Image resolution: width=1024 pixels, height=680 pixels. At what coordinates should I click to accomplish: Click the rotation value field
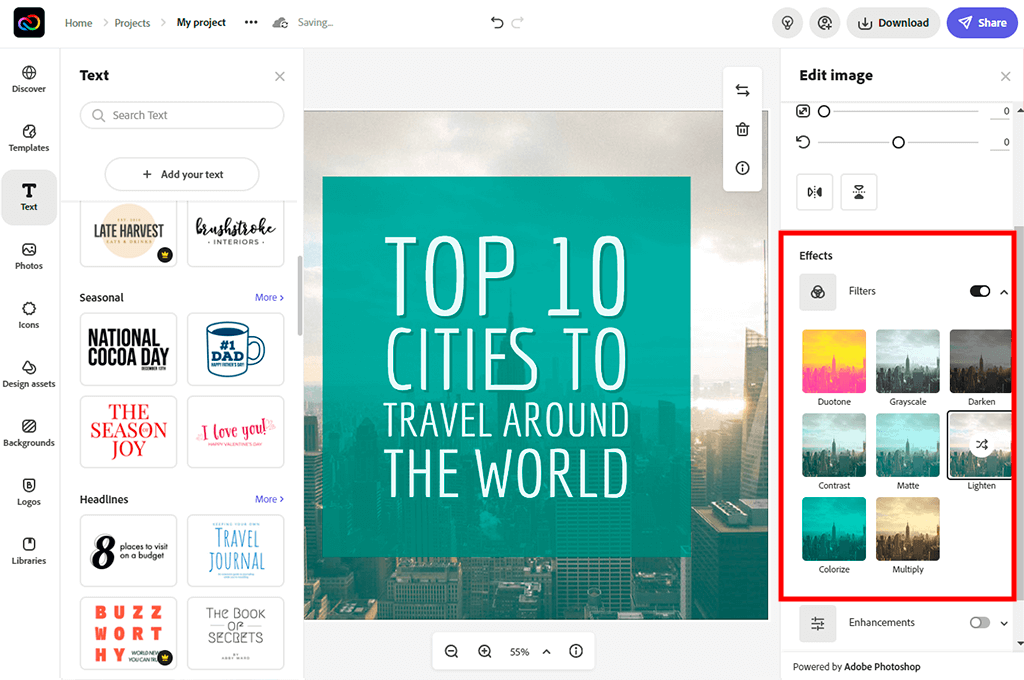(x=1000, y=142)
